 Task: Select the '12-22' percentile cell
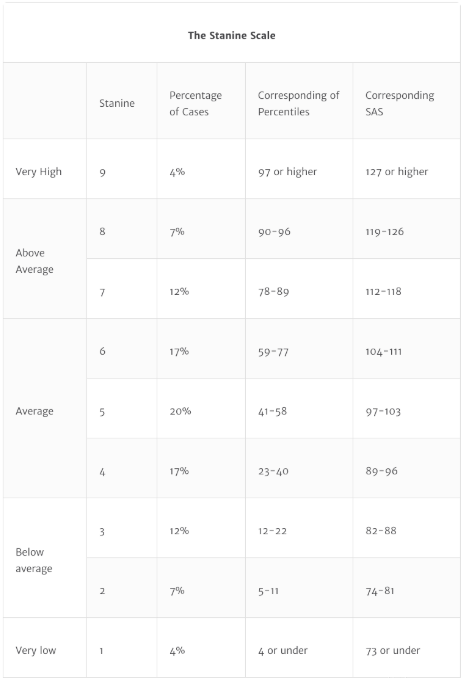pos(272,531)
